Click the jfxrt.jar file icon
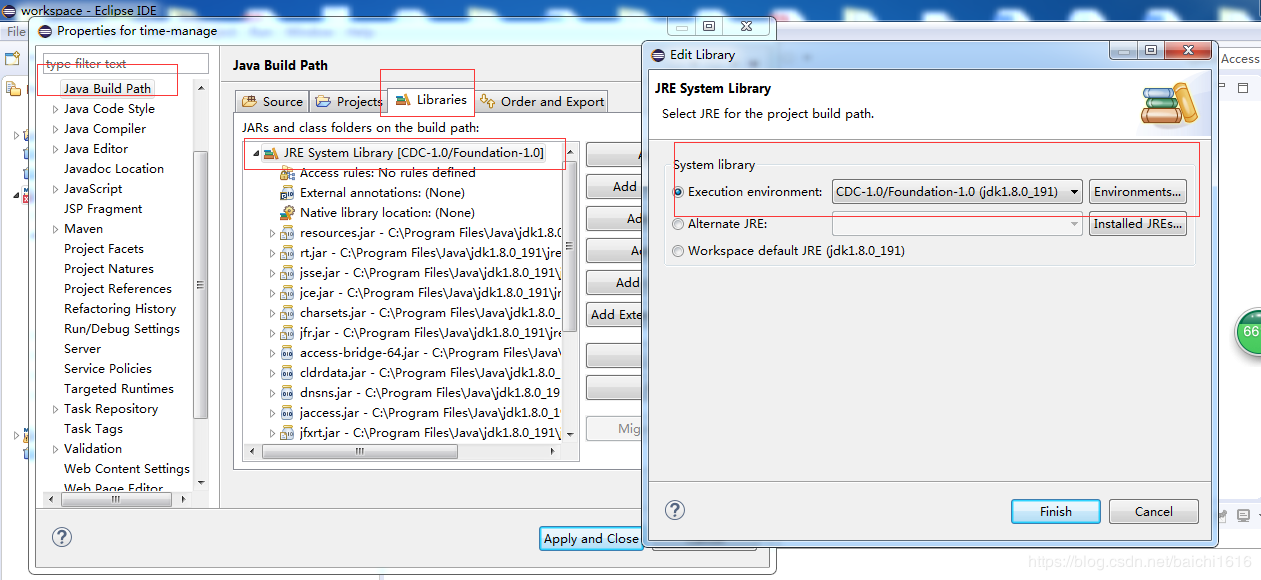The height and width of the screenshot is (580, 1261). [x=288, y=433]
